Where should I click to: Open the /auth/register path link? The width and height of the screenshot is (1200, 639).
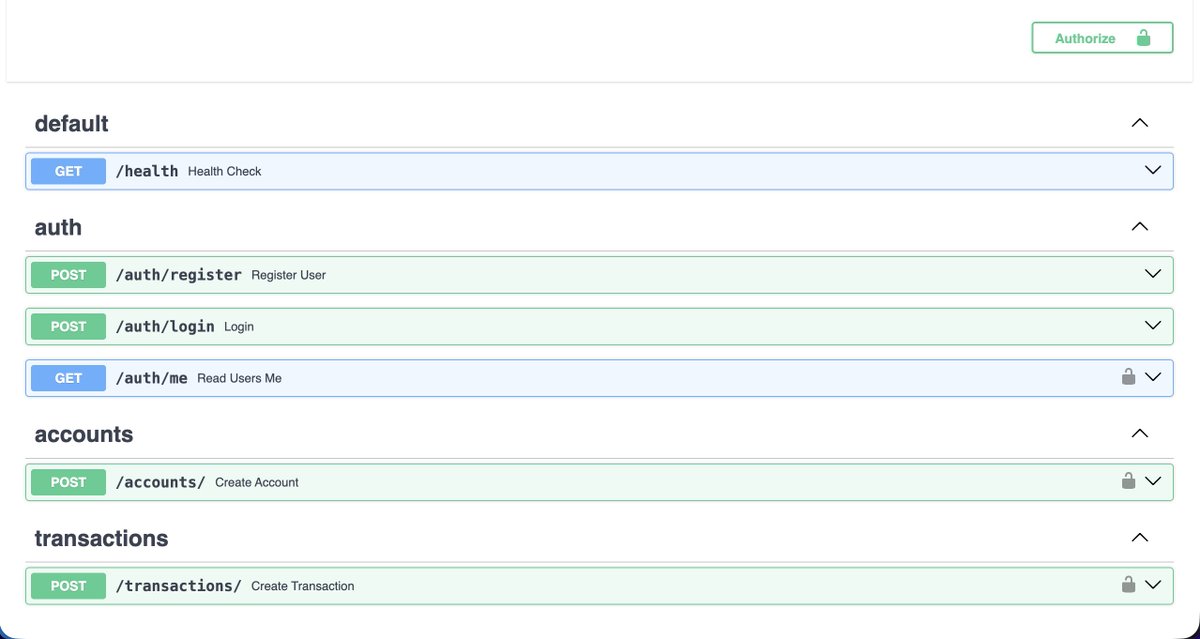[x=179, y=275]
